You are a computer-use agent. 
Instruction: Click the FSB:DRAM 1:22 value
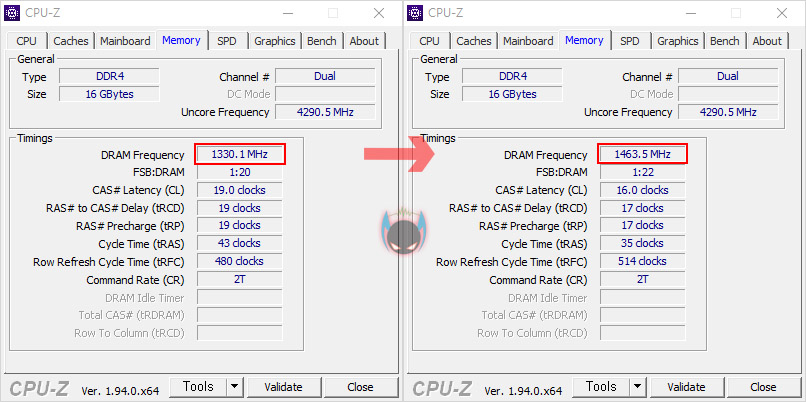tap(643, 172)
